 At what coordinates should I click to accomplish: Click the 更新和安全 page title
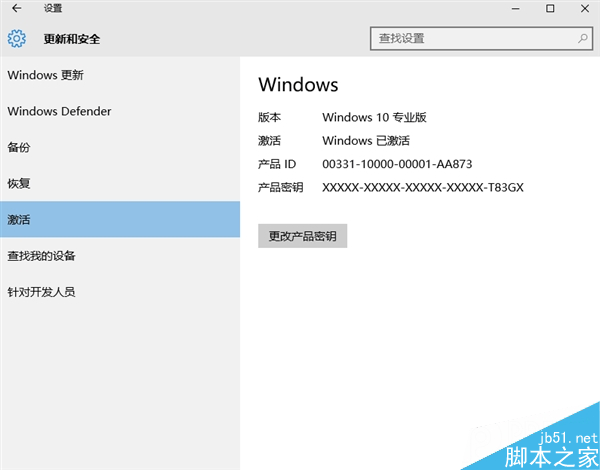[72, 39]
